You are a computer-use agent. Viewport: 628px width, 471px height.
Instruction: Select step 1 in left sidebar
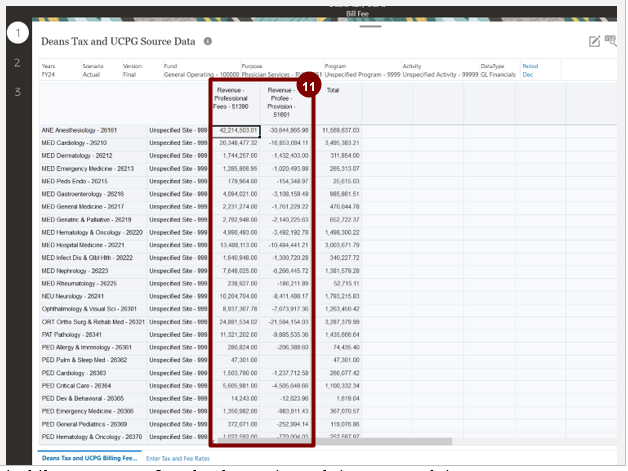18,33
